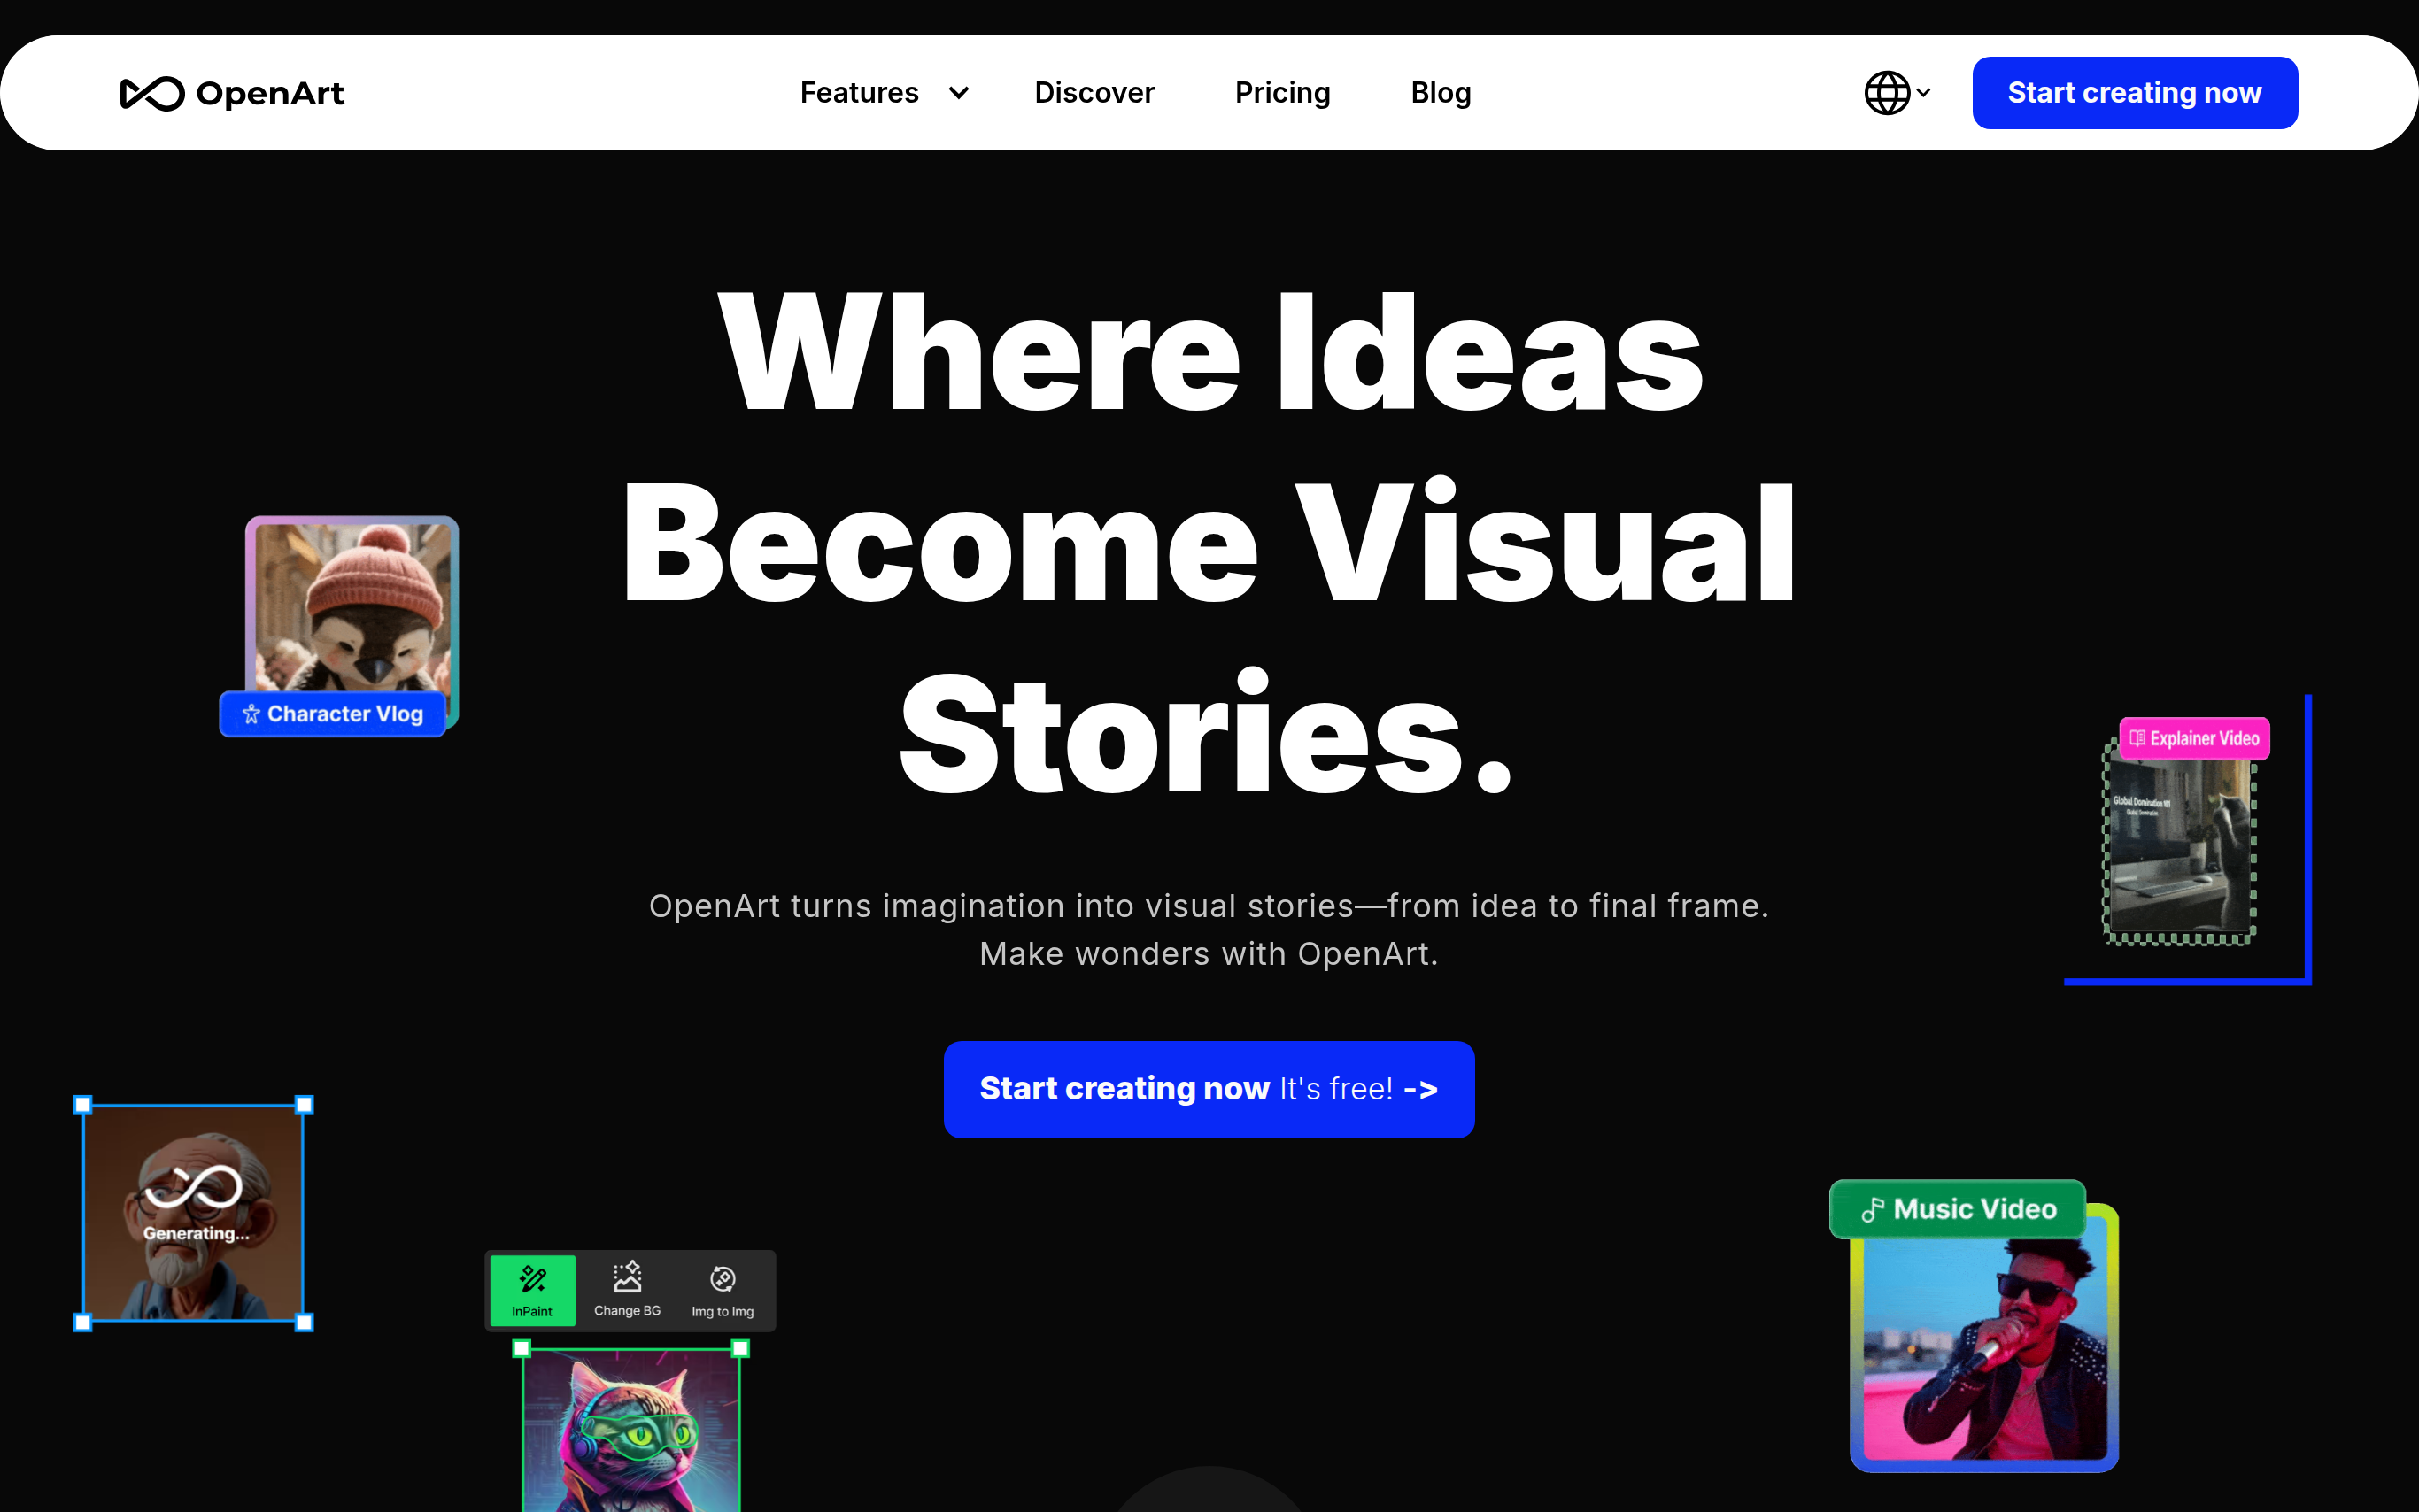Expand the language dropdown chevron
Image resolution: width=2419 pixels, height=1512 pixels.
[x=1923, y=93]
